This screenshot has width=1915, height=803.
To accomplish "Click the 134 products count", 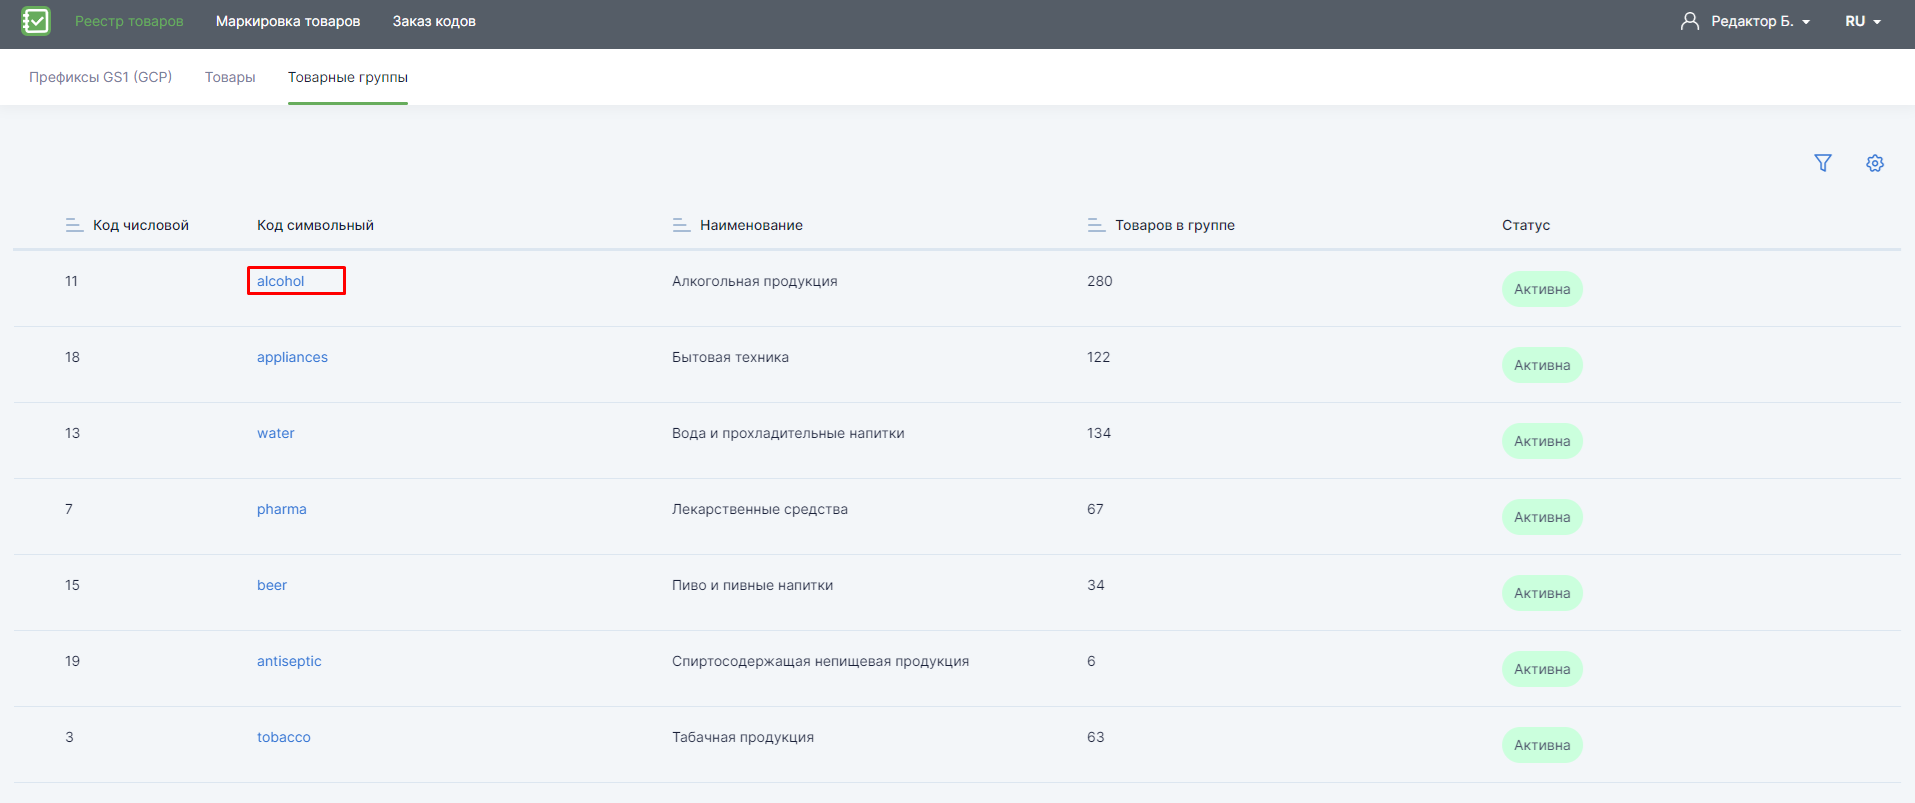I will pyautogui.click(x=1099, y=433).
